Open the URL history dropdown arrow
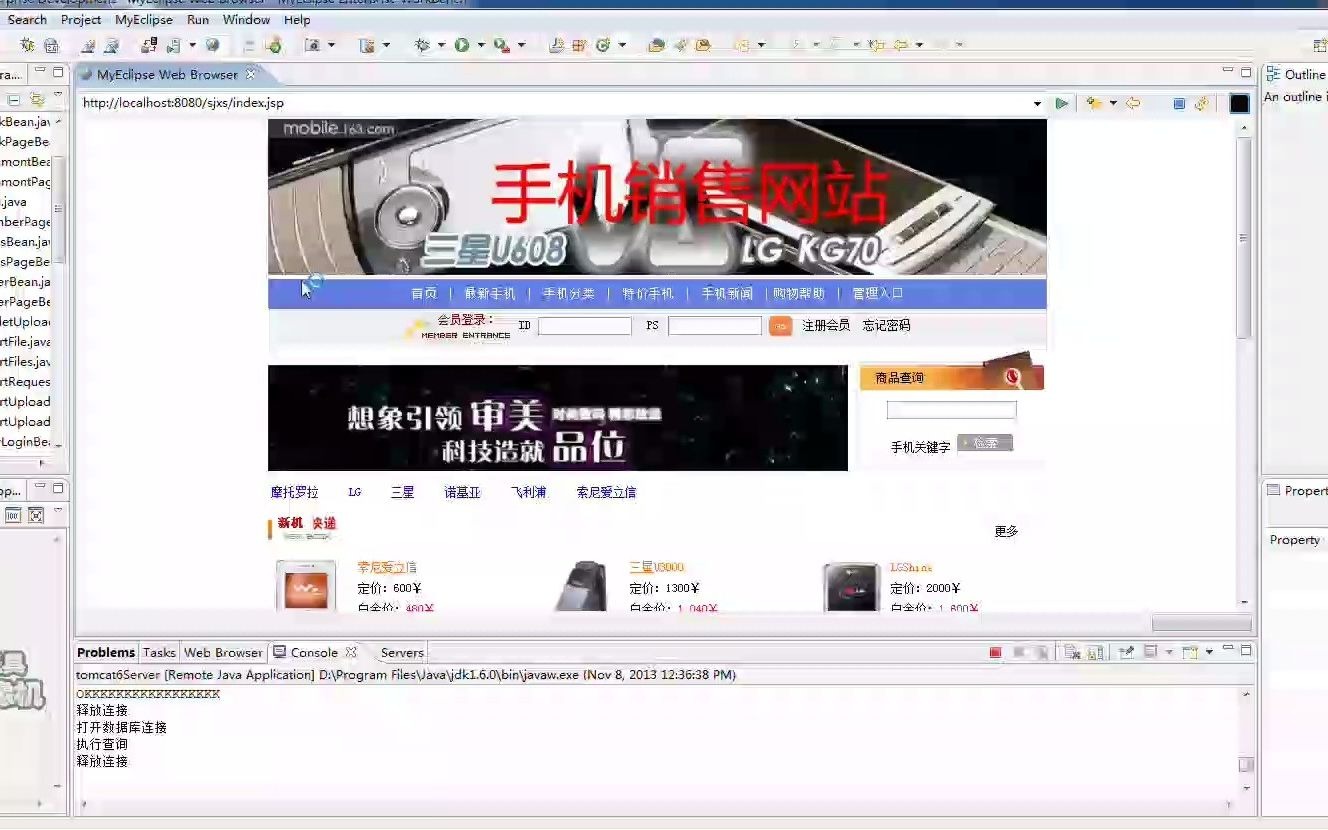This screenshot has width=1328, height=830. pyautogui.click(x=1037, y=103)
